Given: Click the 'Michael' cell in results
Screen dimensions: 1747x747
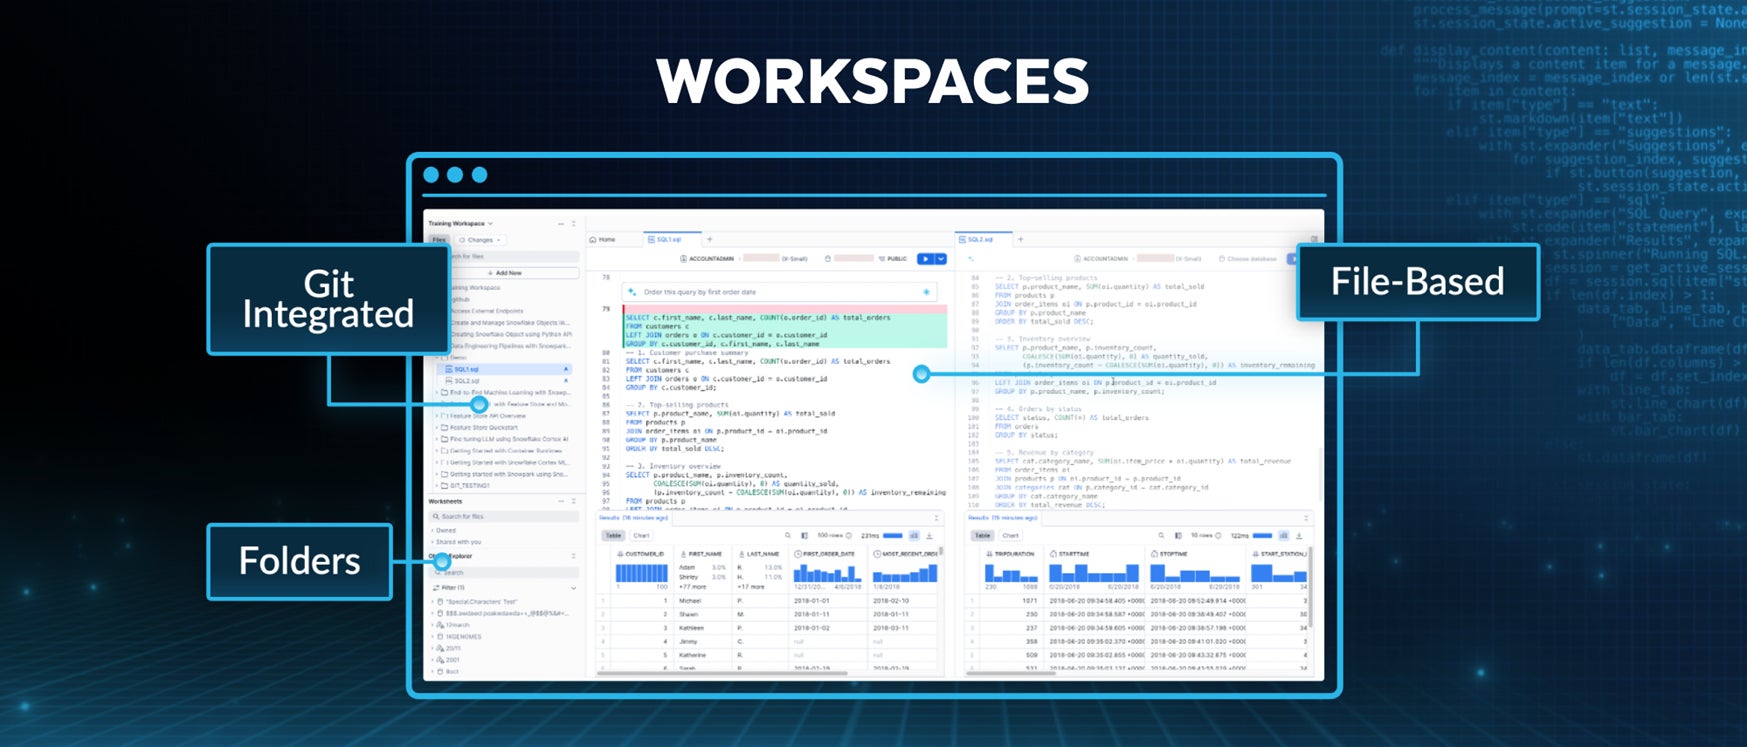Looking at the screenshot, I should pyautogui.click(x=690, y=601).
